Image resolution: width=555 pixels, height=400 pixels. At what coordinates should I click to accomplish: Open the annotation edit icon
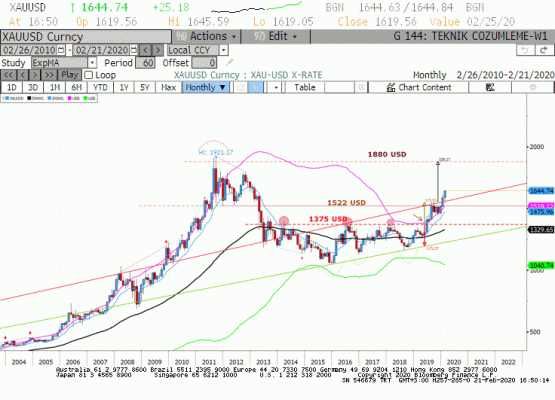pyautogui.click(x=490, y=87)
